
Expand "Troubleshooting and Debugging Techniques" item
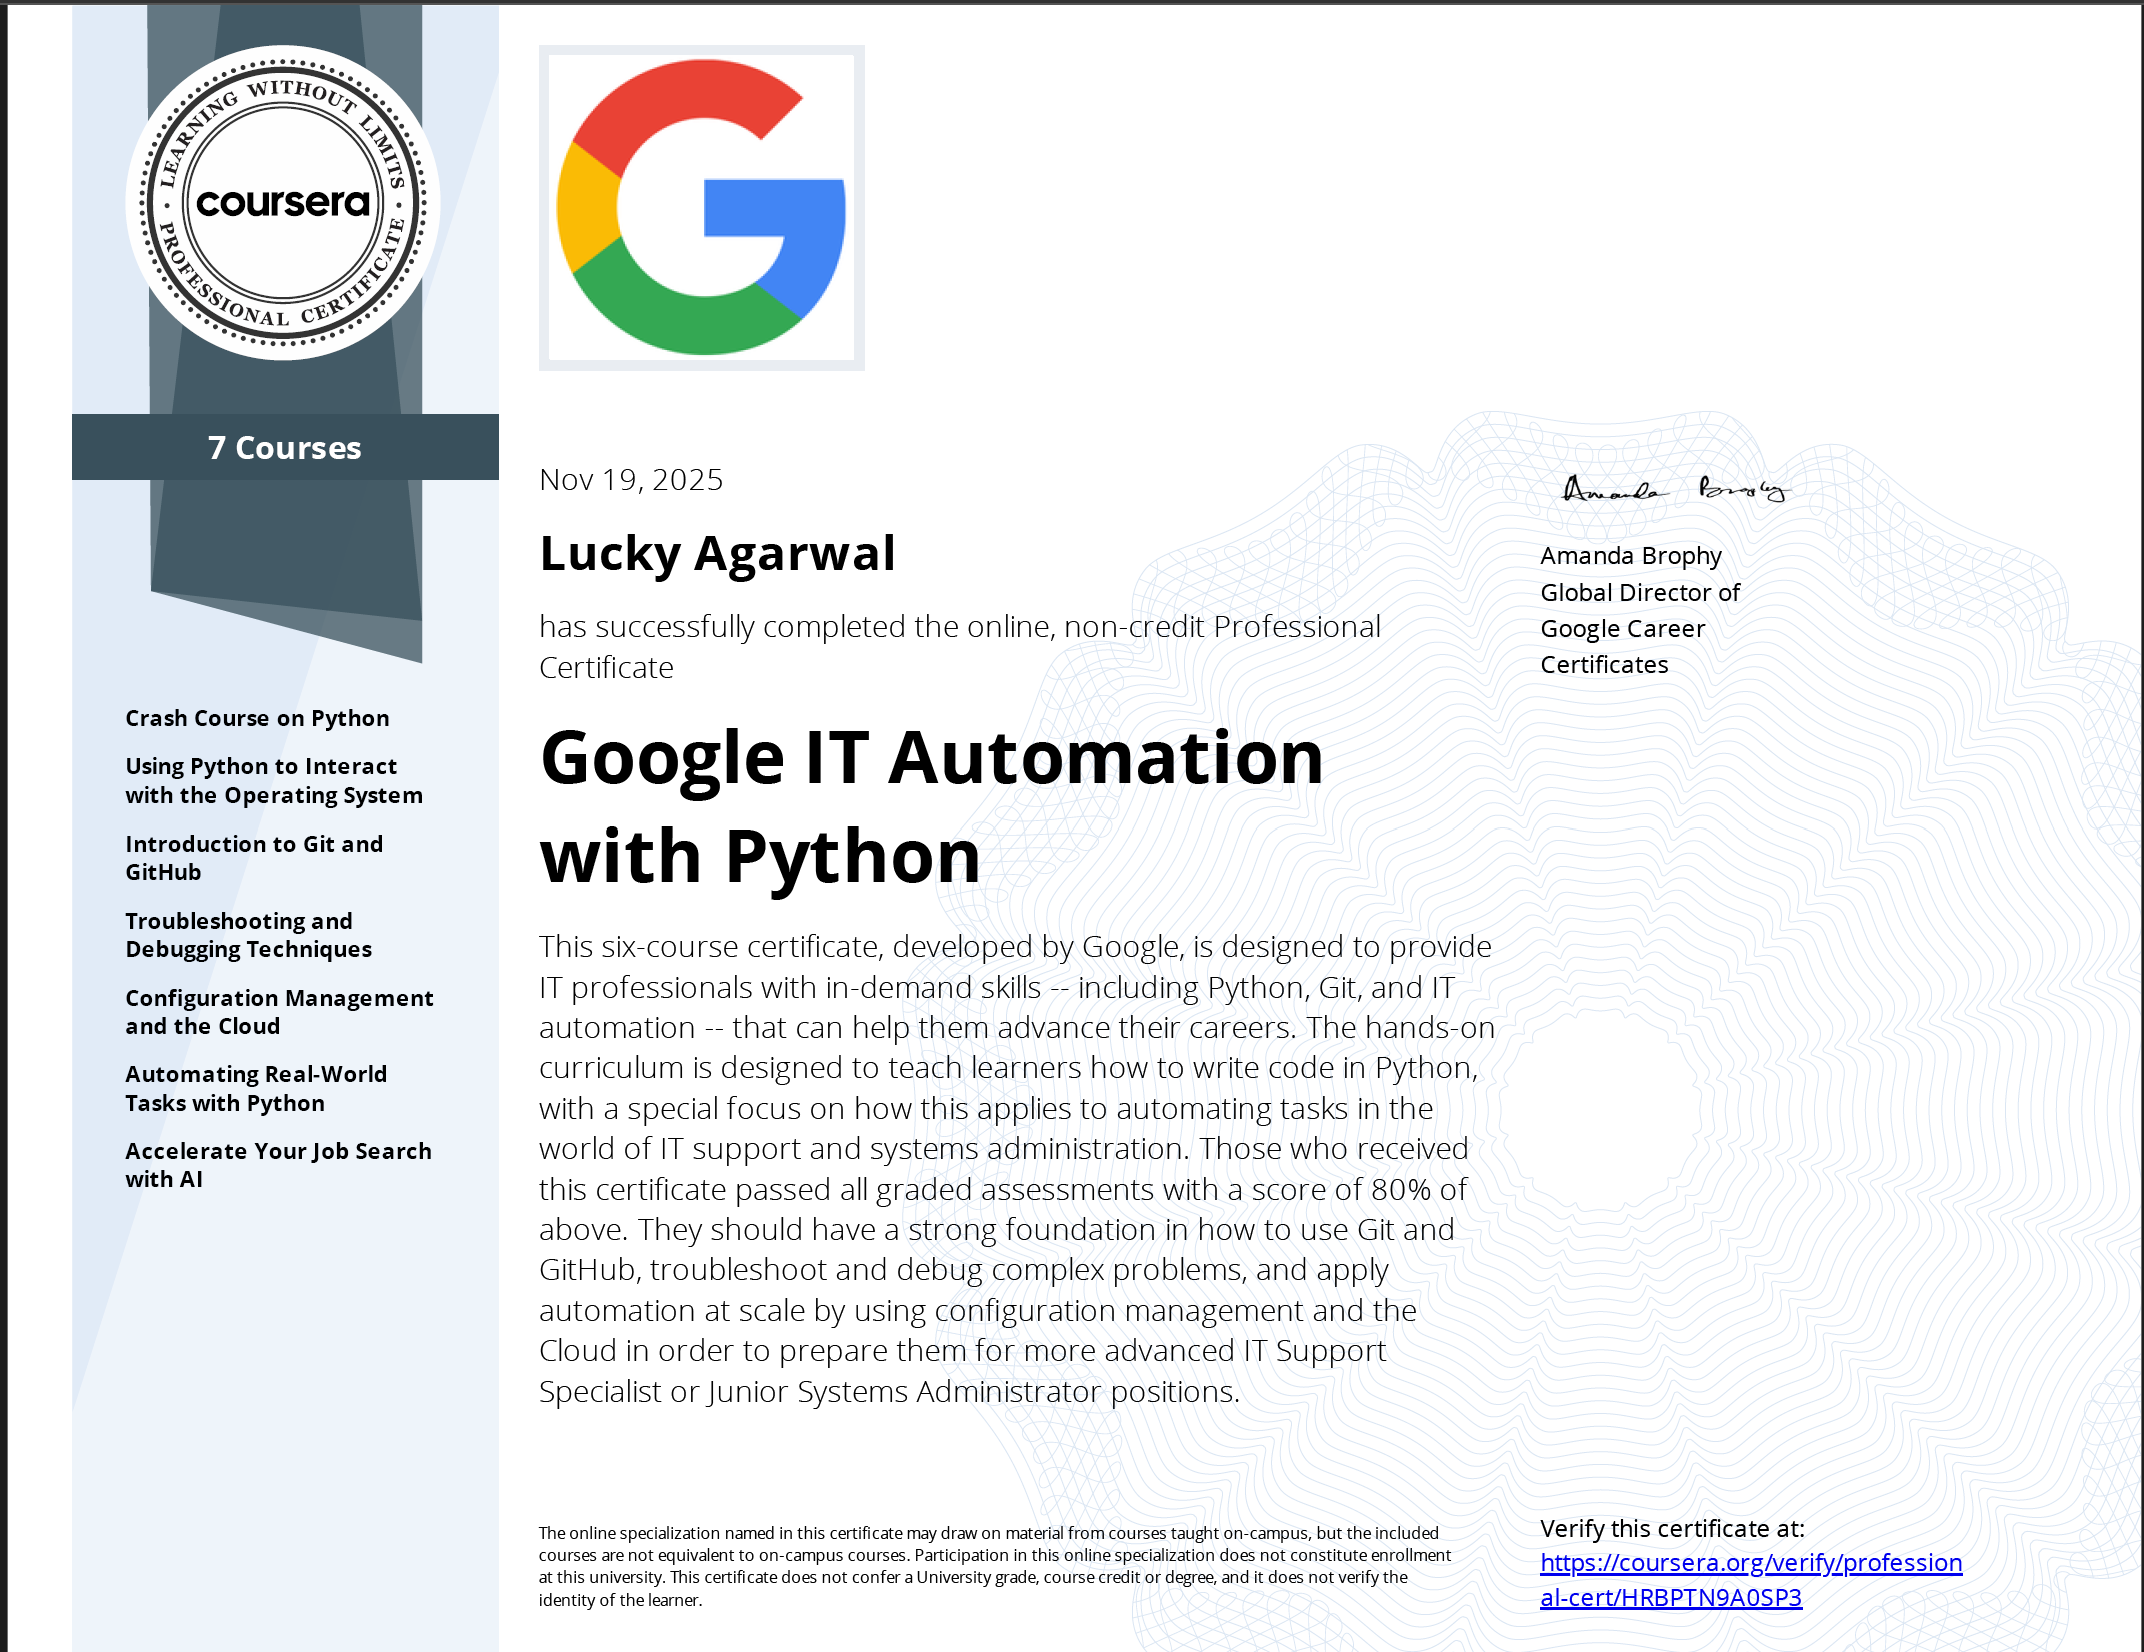tap(247, 934)
